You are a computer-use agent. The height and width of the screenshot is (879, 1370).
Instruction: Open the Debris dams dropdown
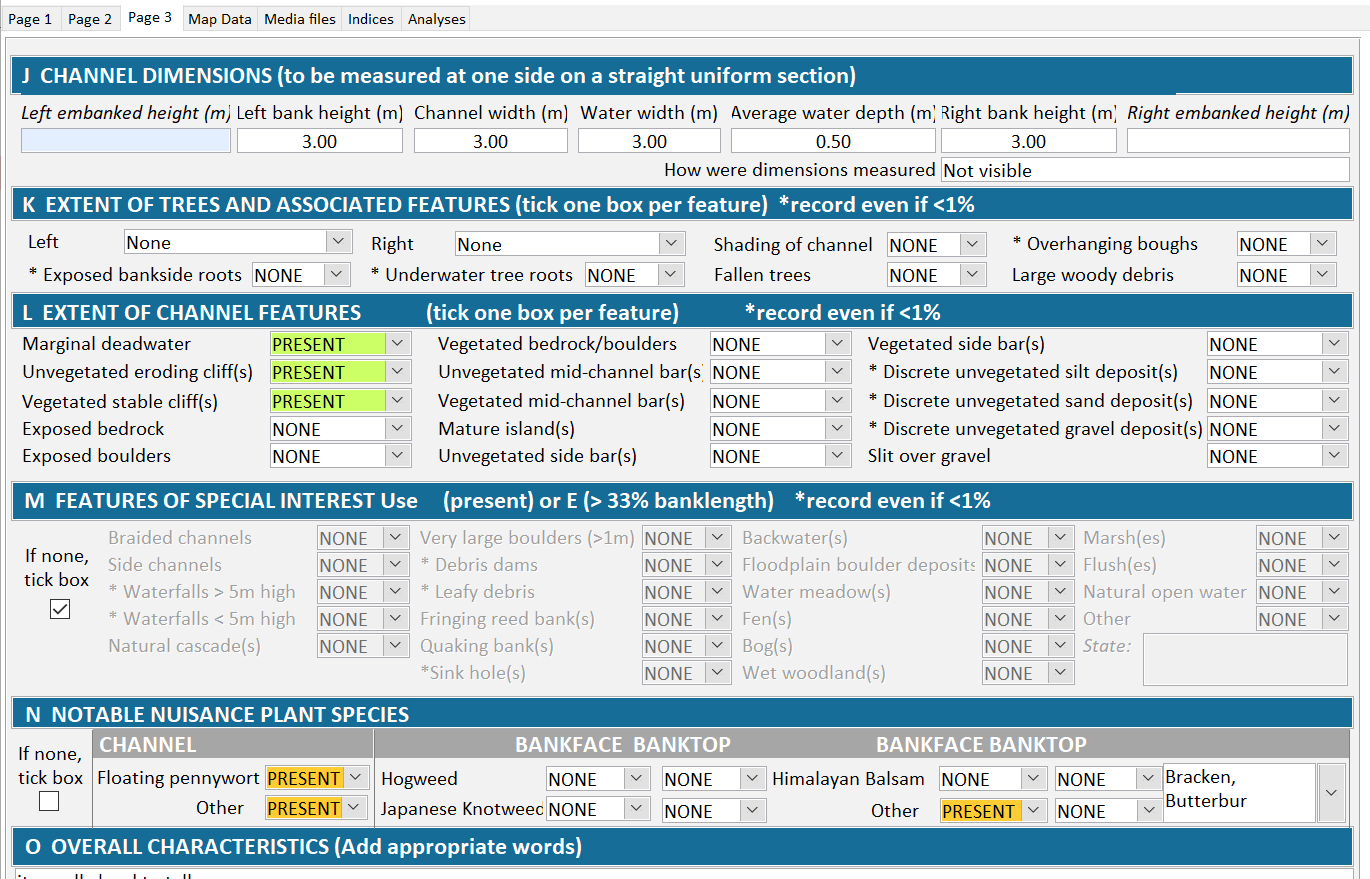point(687,565)
